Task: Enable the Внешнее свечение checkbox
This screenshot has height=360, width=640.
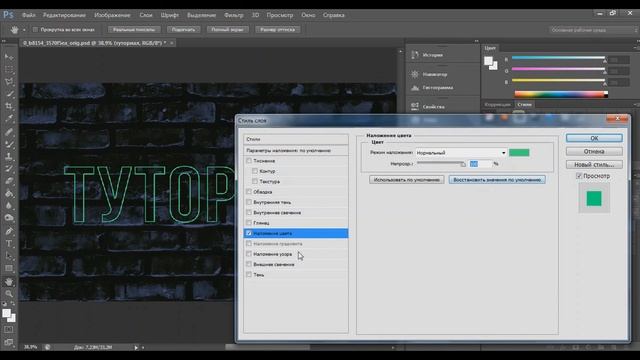Action: click(x=249, y=264)
